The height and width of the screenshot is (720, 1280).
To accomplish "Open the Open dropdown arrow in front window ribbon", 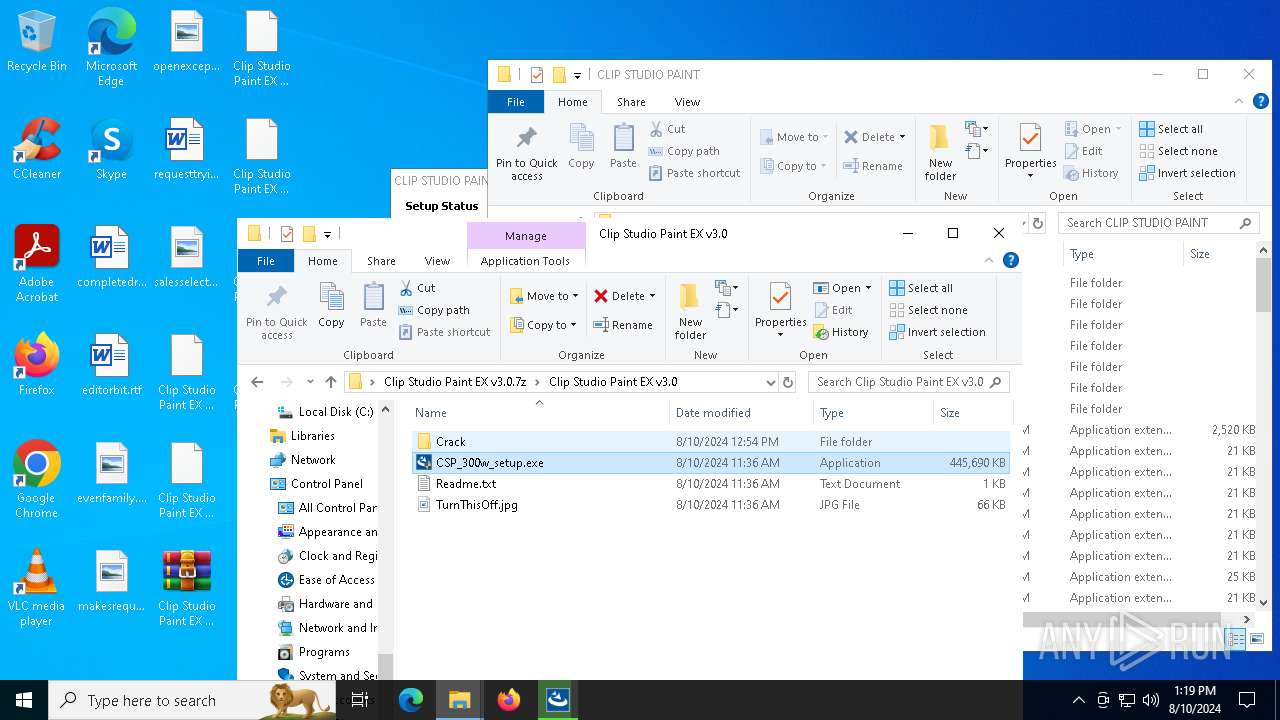I will (x=867, y=288).
